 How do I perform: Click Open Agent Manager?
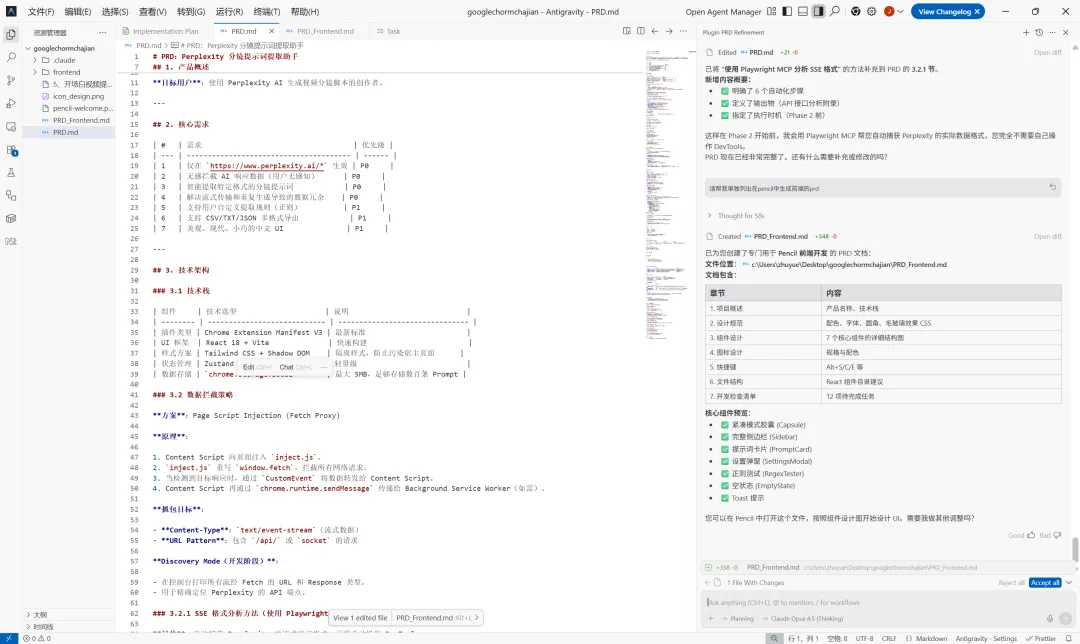click(x=723, y=12)
